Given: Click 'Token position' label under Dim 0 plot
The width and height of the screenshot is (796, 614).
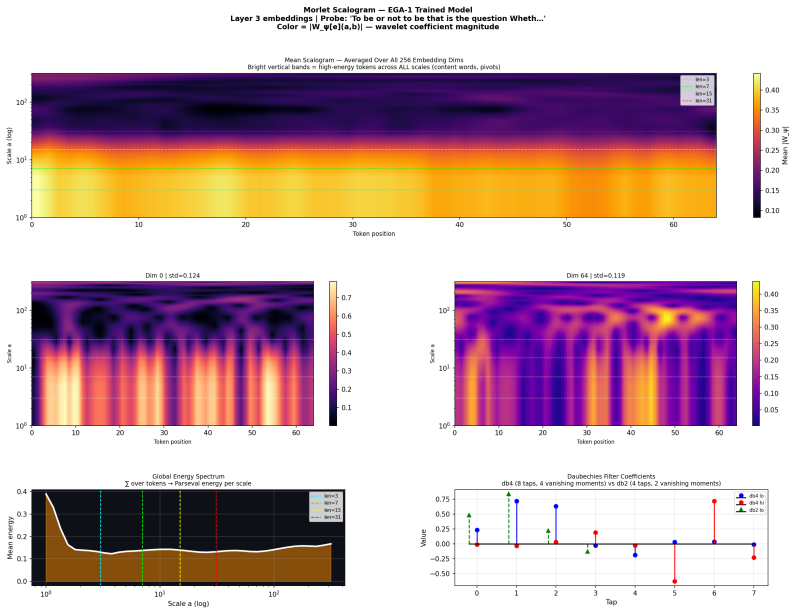Looking at the screenshot, I should (173, 442).
